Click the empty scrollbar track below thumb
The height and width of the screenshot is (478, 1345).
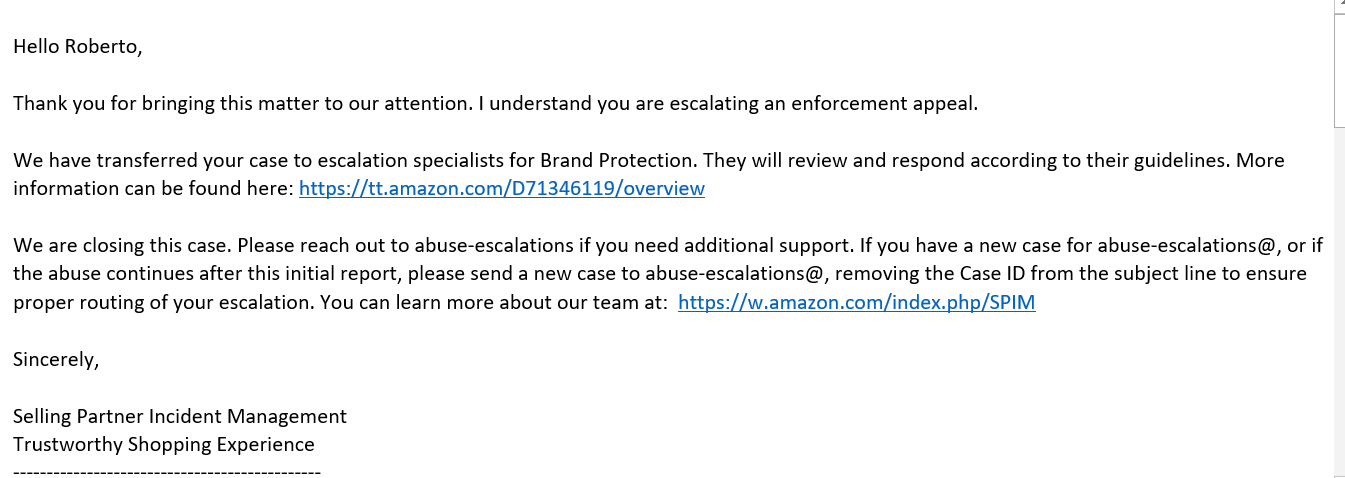tap(1339, 300)
